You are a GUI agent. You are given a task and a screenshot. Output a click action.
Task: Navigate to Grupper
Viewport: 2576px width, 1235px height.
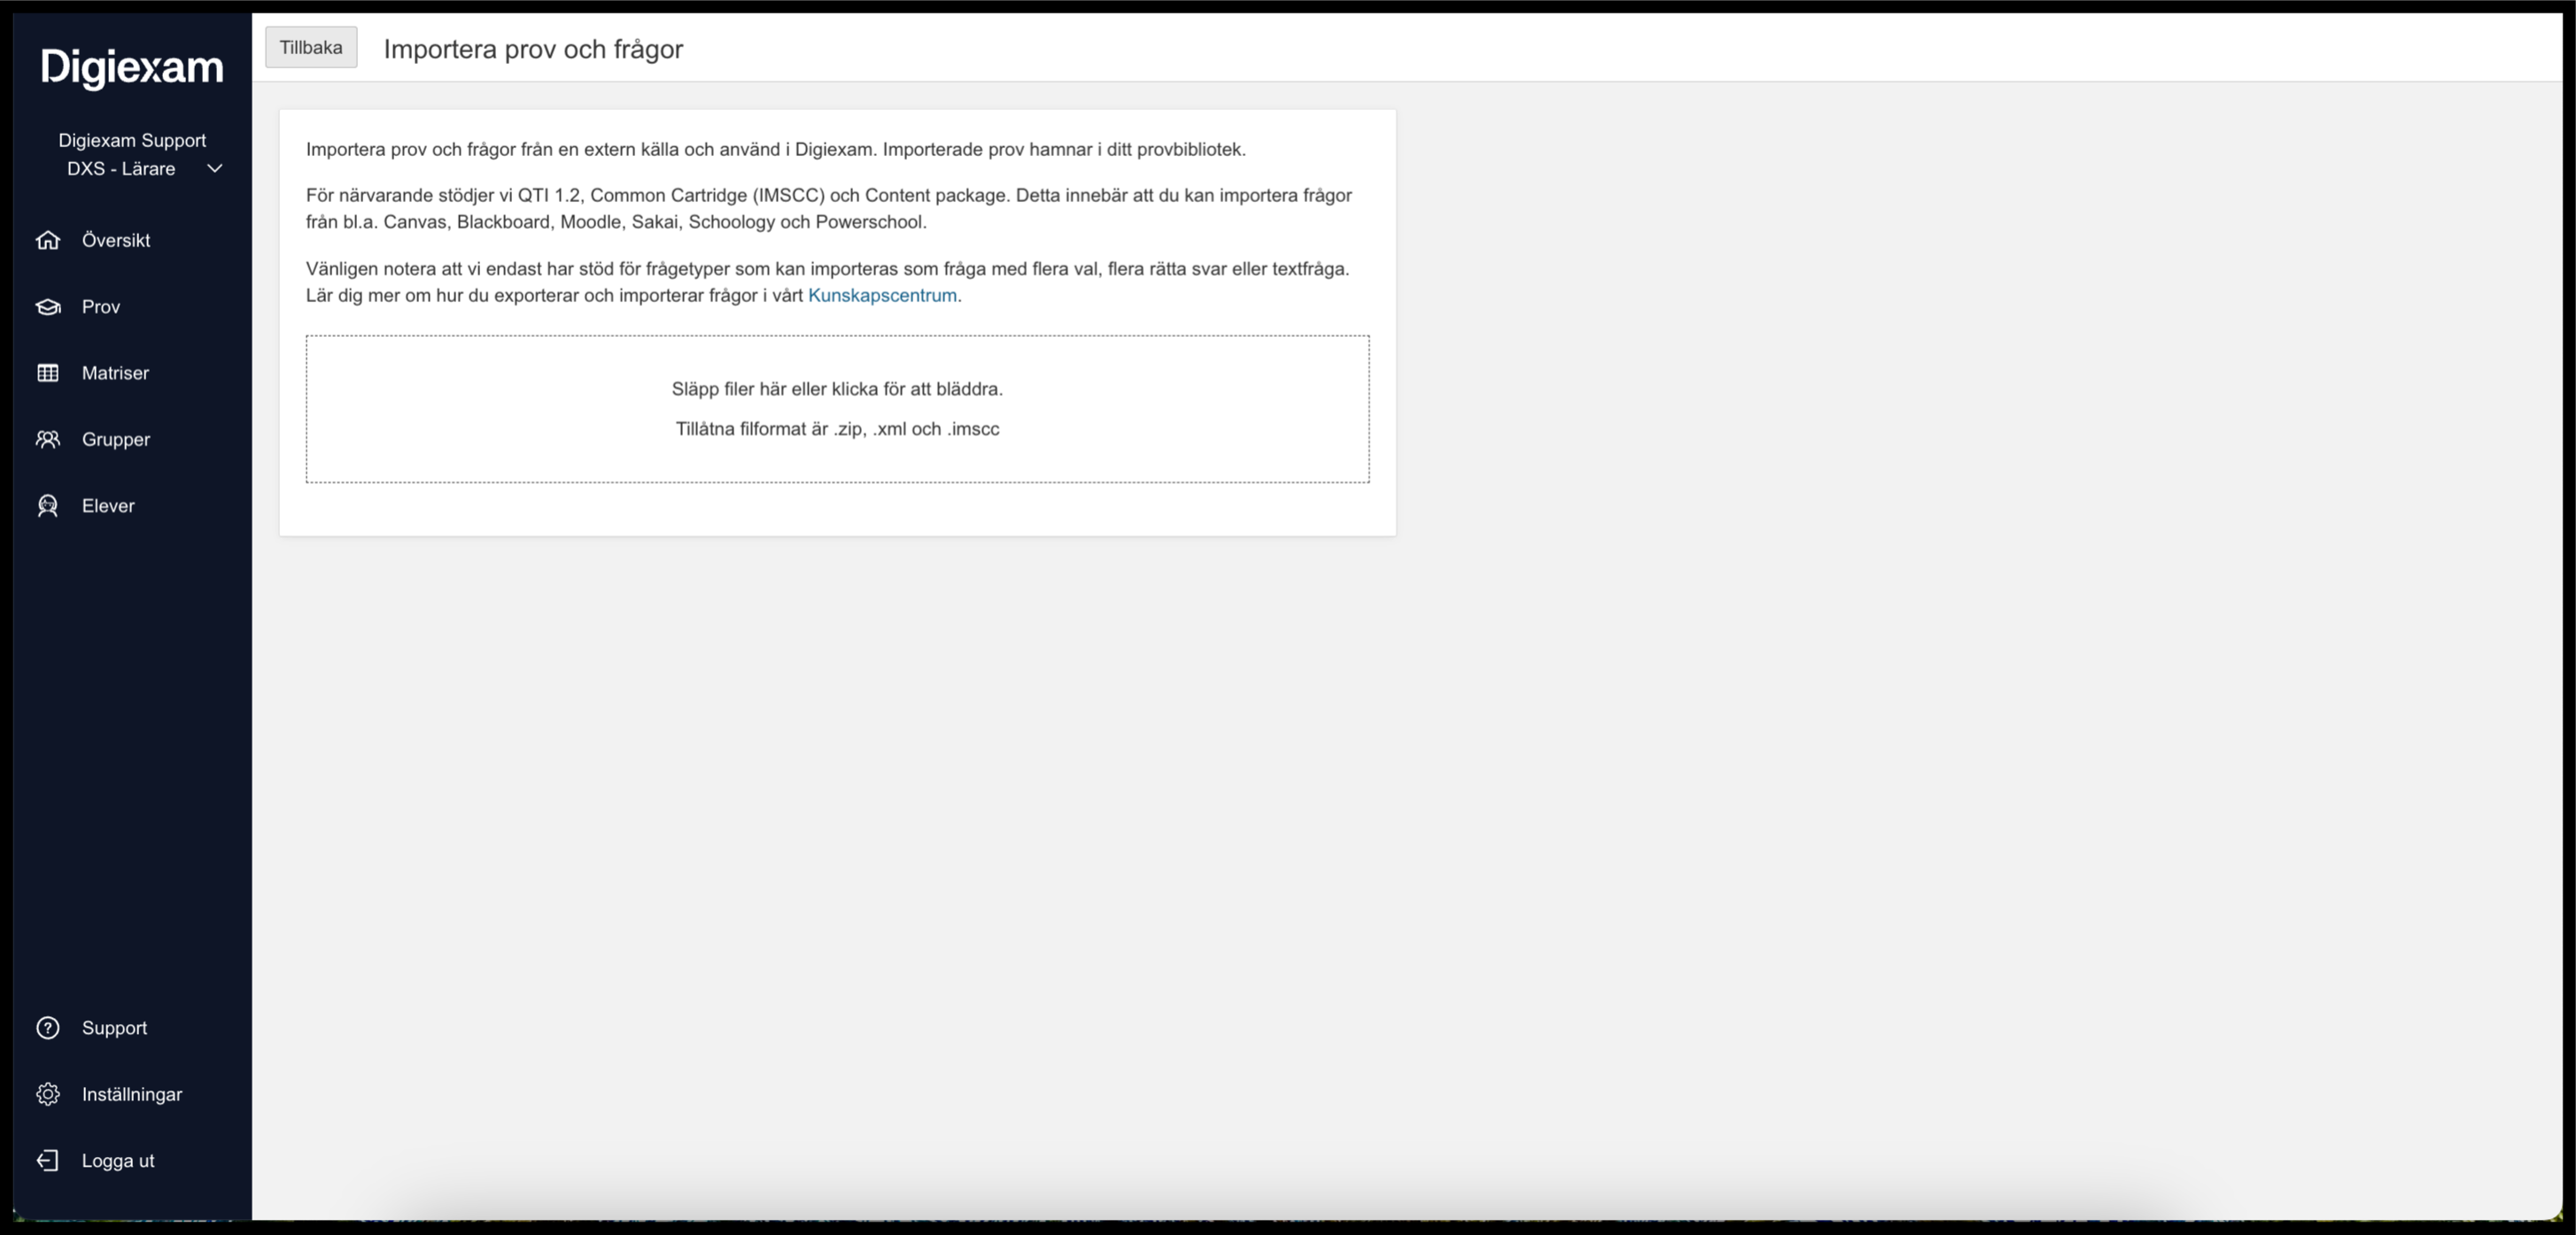coord(116,439)
